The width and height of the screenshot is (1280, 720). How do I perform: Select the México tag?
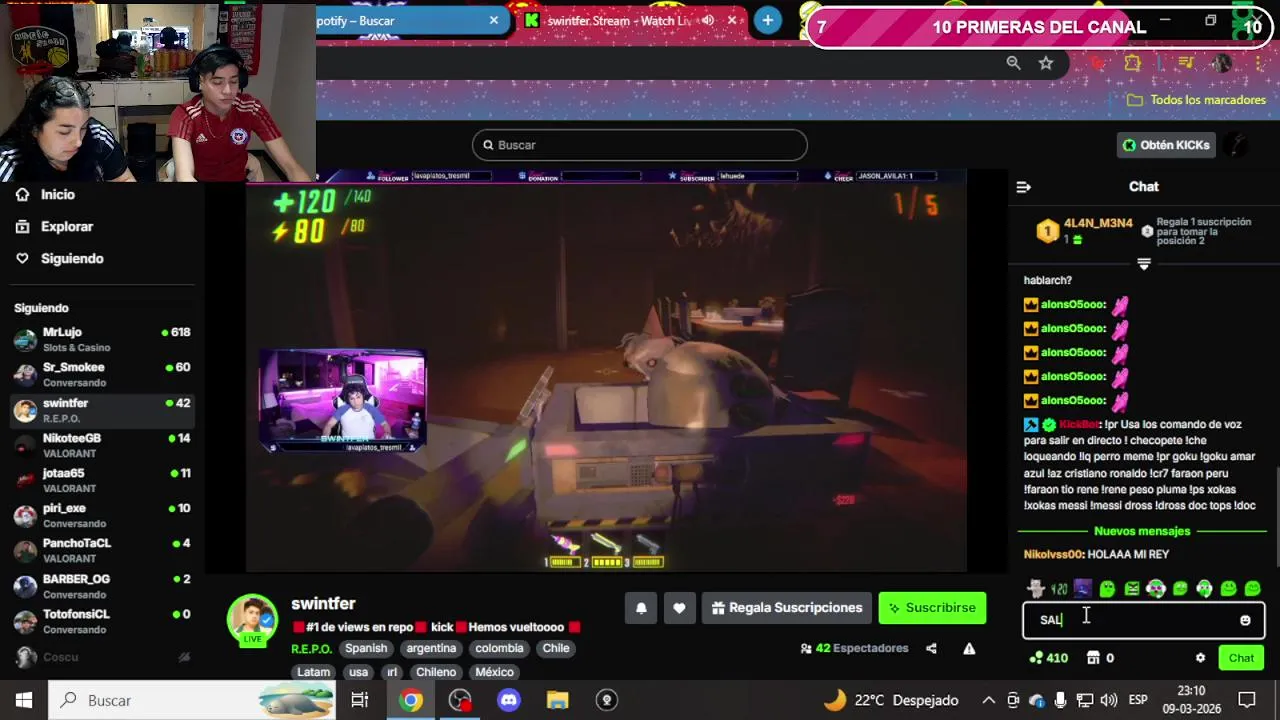[494, 672]
